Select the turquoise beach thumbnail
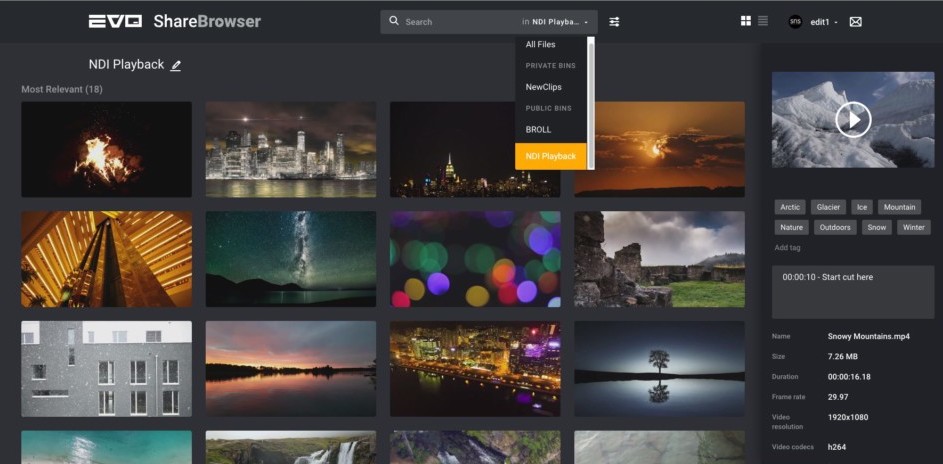943x464 pixels. tap(106, 447)
